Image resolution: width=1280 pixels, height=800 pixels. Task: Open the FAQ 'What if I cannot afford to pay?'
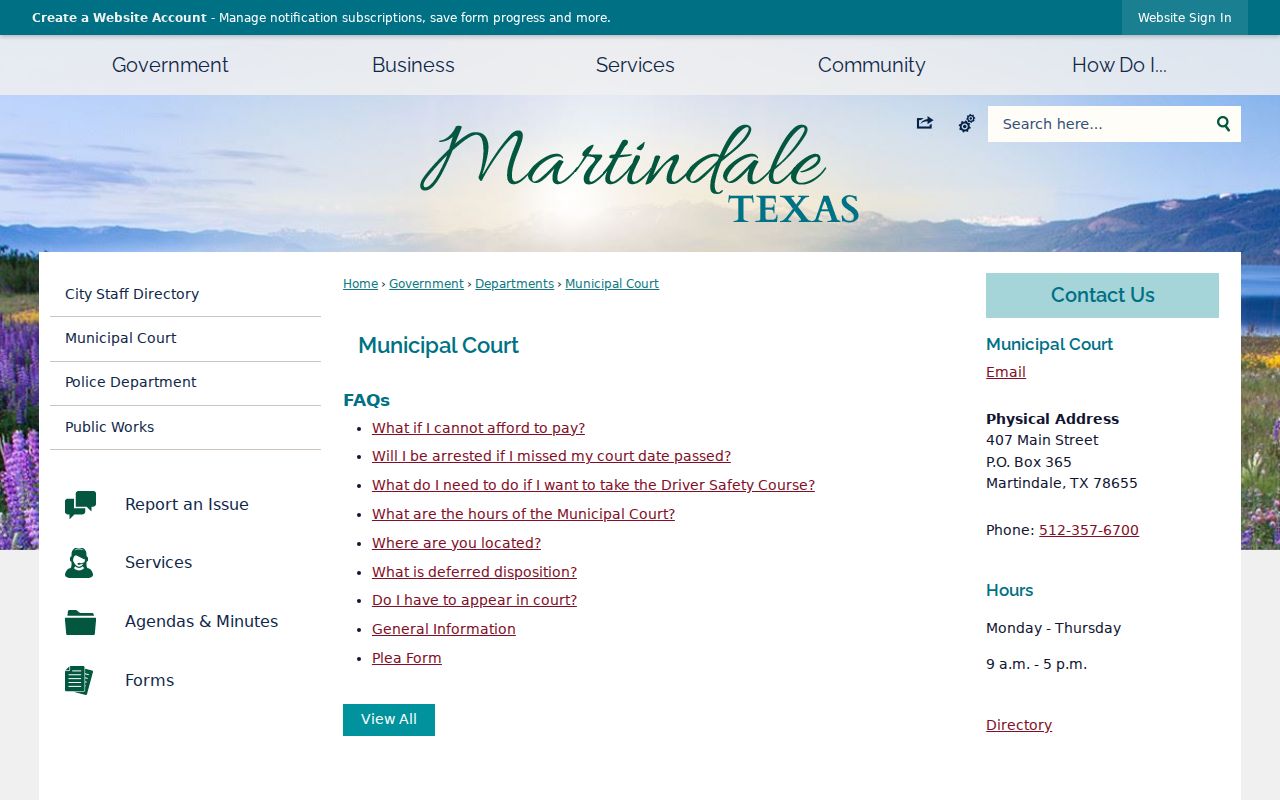pyautogui.click(x=478, y=428)
